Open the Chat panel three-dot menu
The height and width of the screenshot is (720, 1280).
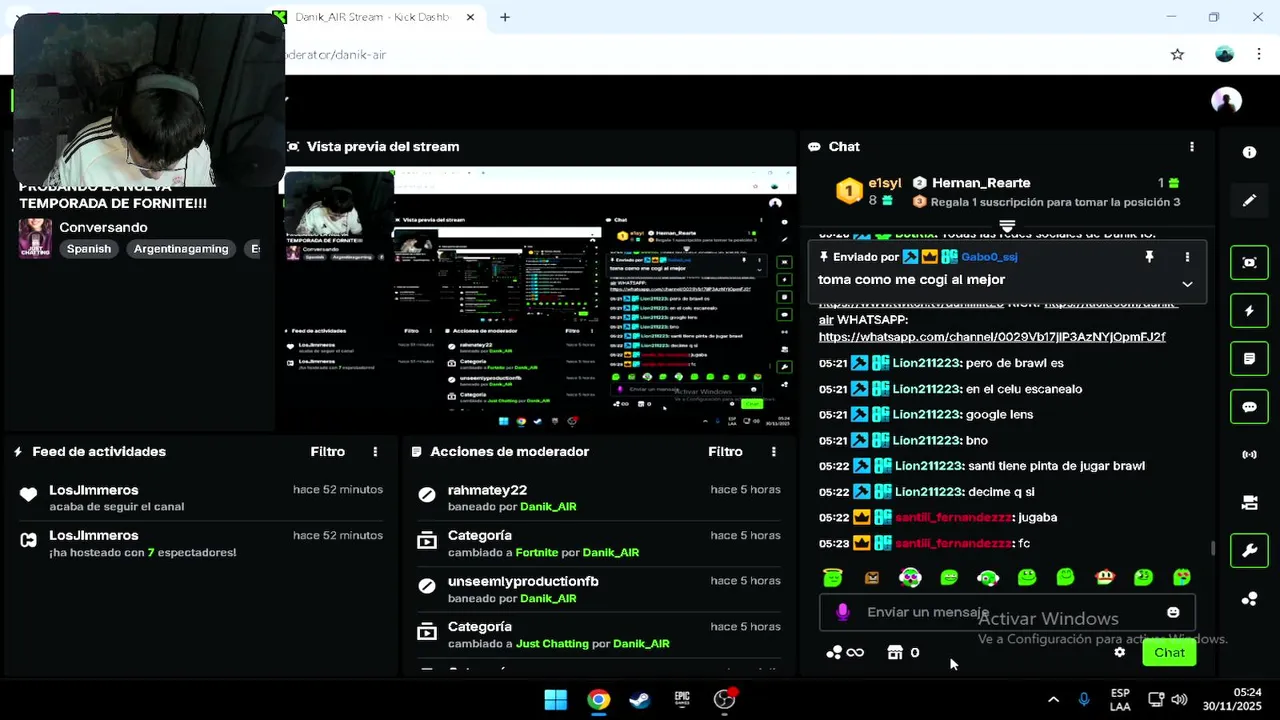(1191, 146)
